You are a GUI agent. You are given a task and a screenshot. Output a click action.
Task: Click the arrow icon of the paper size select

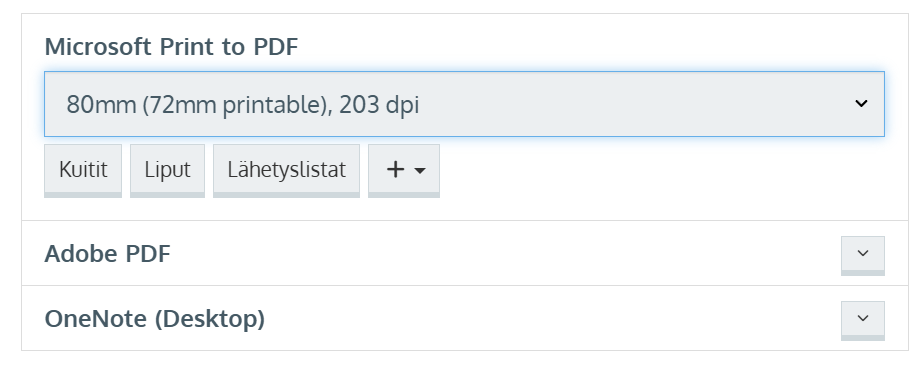click(861, 104)
